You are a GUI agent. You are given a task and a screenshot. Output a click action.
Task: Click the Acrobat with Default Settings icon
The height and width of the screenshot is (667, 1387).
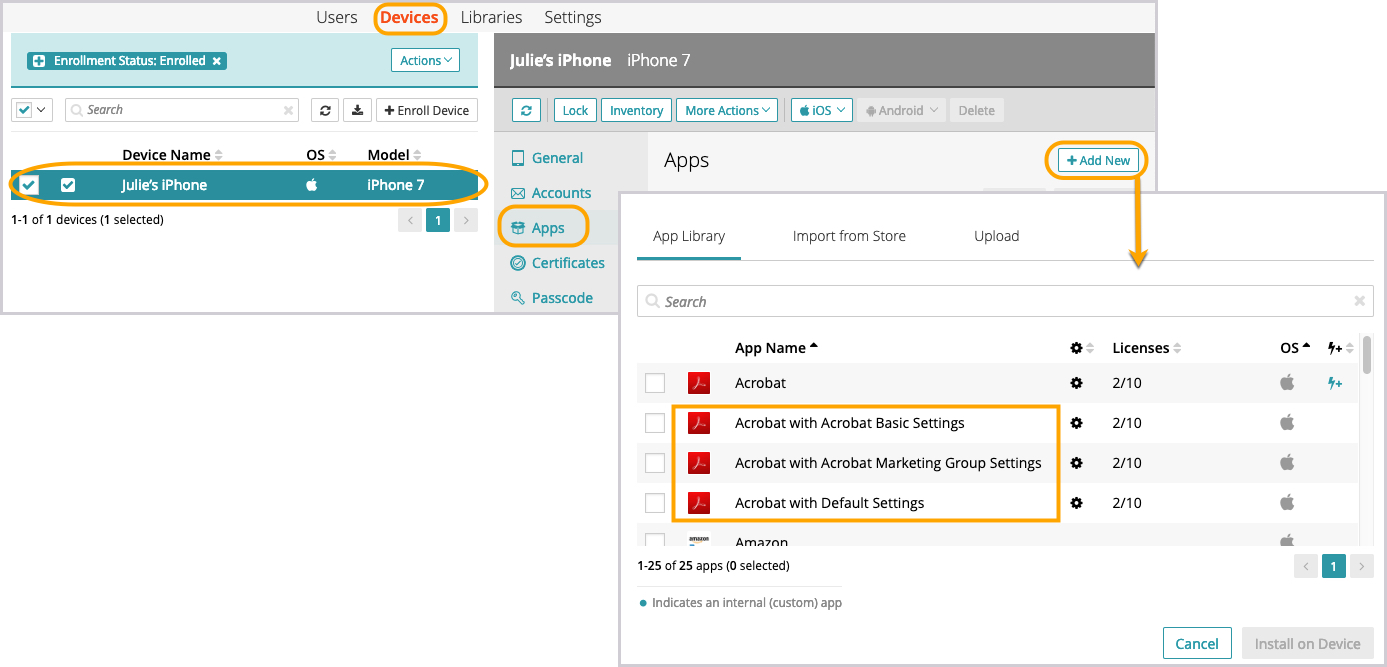[698, 503]
